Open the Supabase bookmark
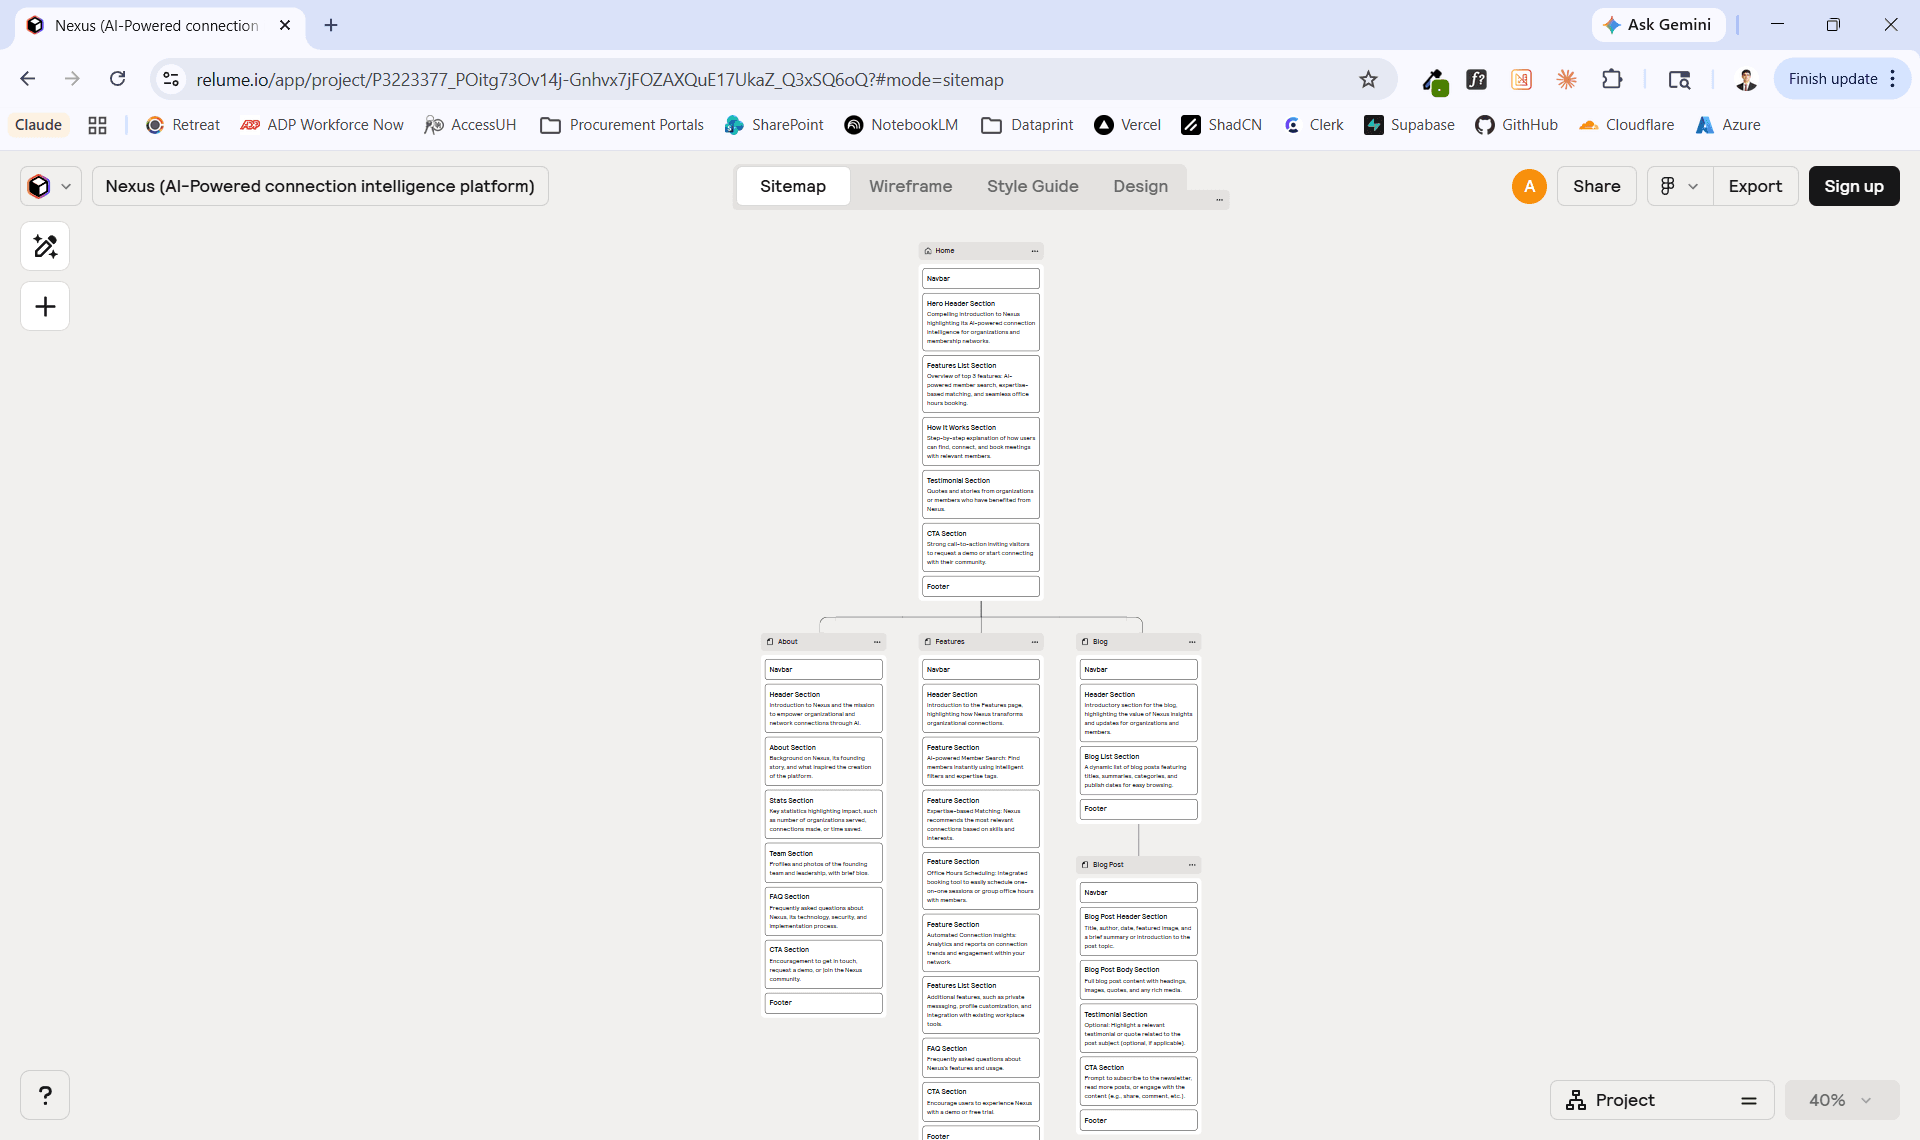Image resolution: width=1920 pixels, height=1140 pixels. pyautogui.click(x=1409, y=125)
